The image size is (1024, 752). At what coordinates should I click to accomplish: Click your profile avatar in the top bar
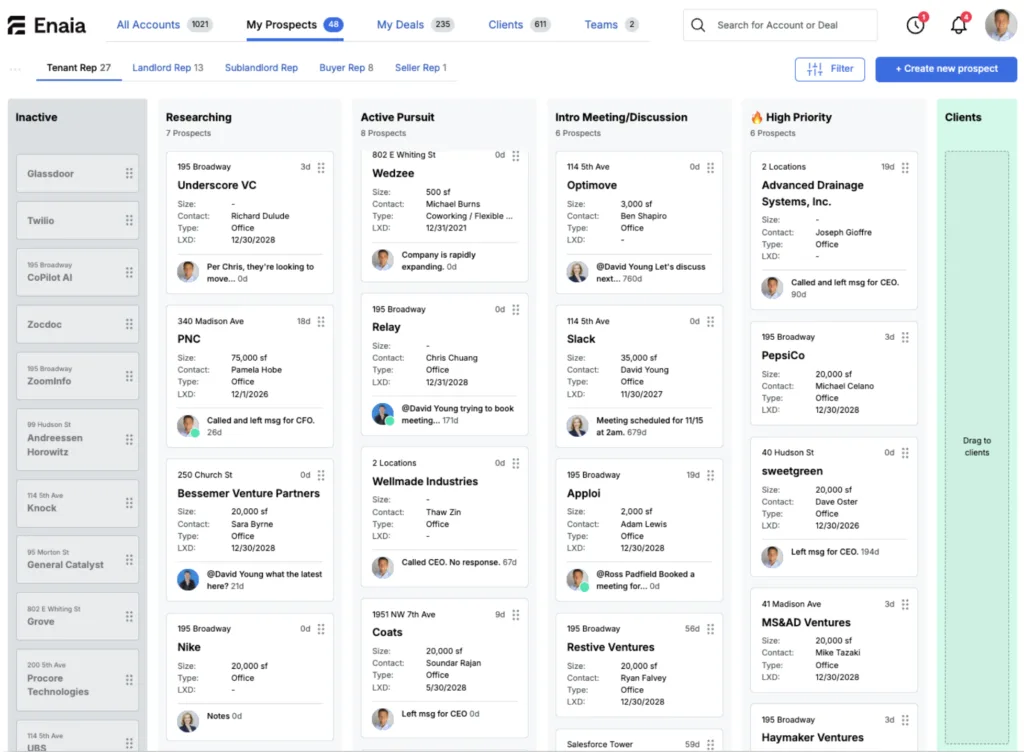1001,24
